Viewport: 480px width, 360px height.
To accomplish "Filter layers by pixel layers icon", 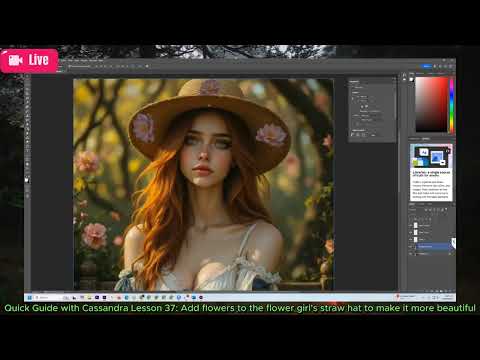I will click(x=426, y=210).
